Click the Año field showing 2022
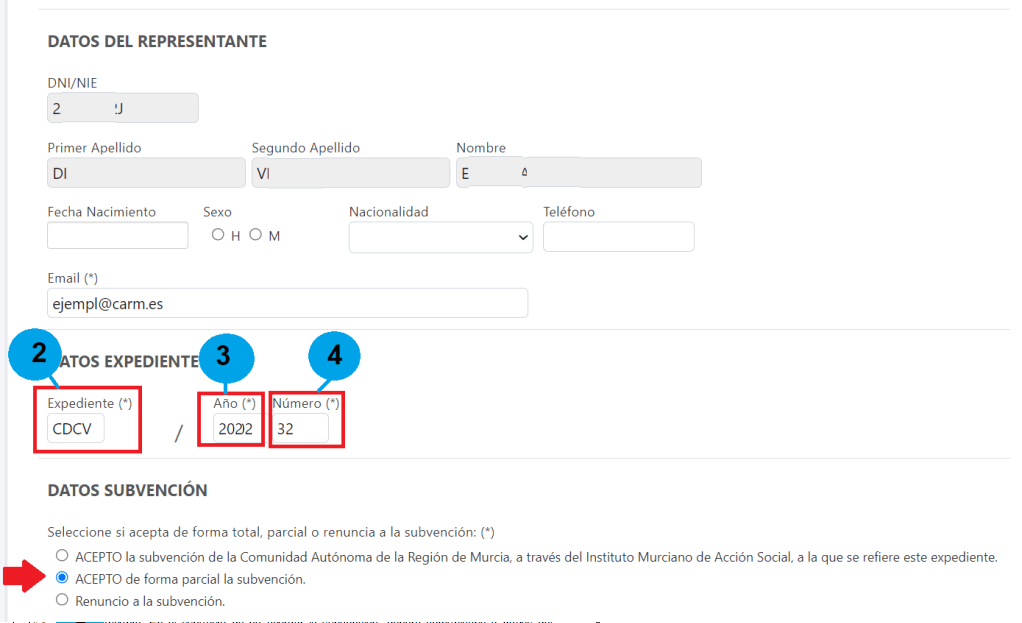 point(235,429)
